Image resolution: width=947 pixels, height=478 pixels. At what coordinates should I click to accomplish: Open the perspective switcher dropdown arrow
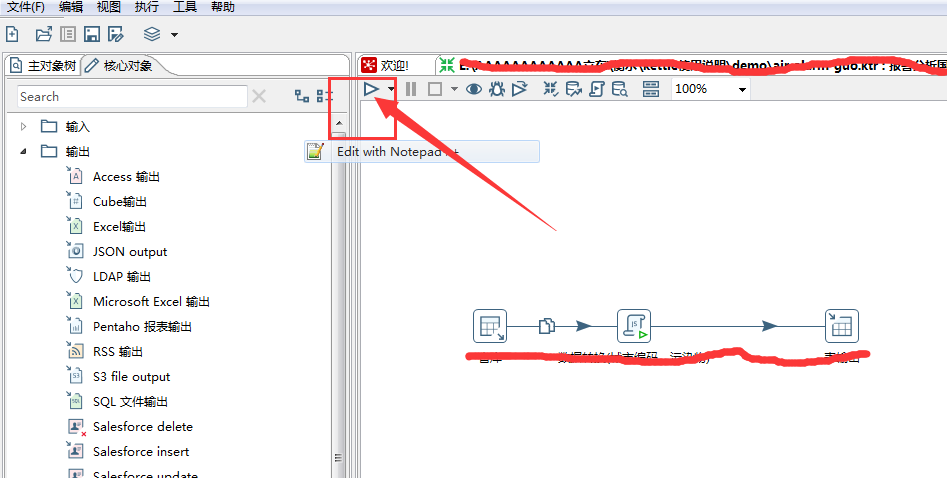[175, 34]
